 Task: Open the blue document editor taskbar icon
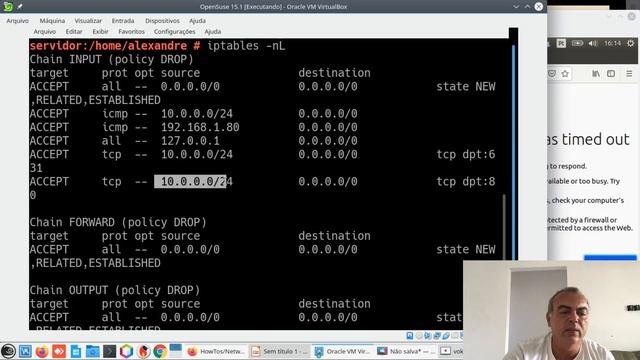pos(76,351)
